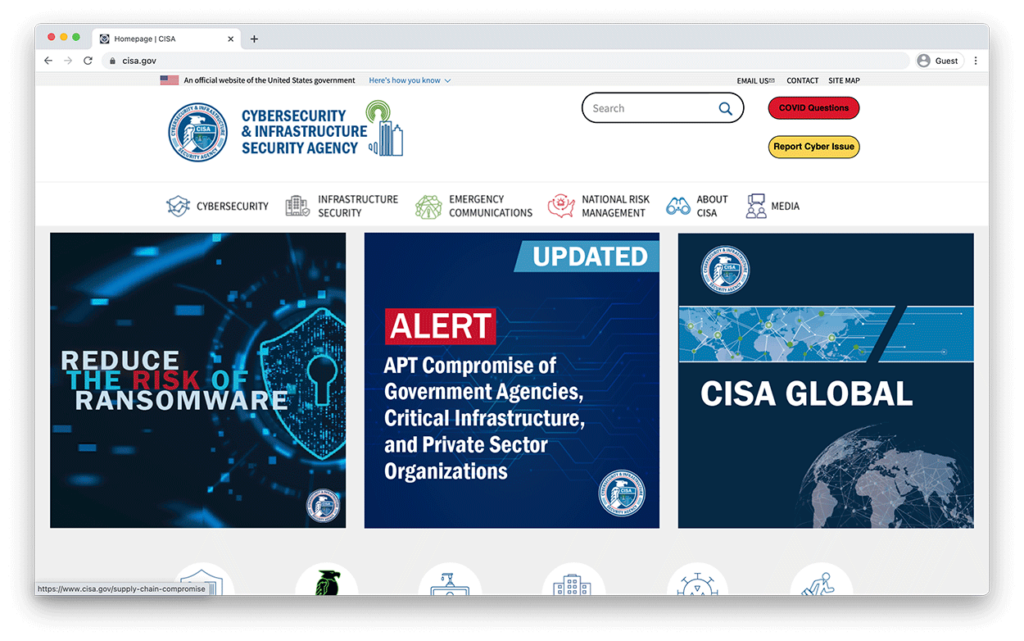Click the Media people icon
The image size is (1024, 641).
756,206
